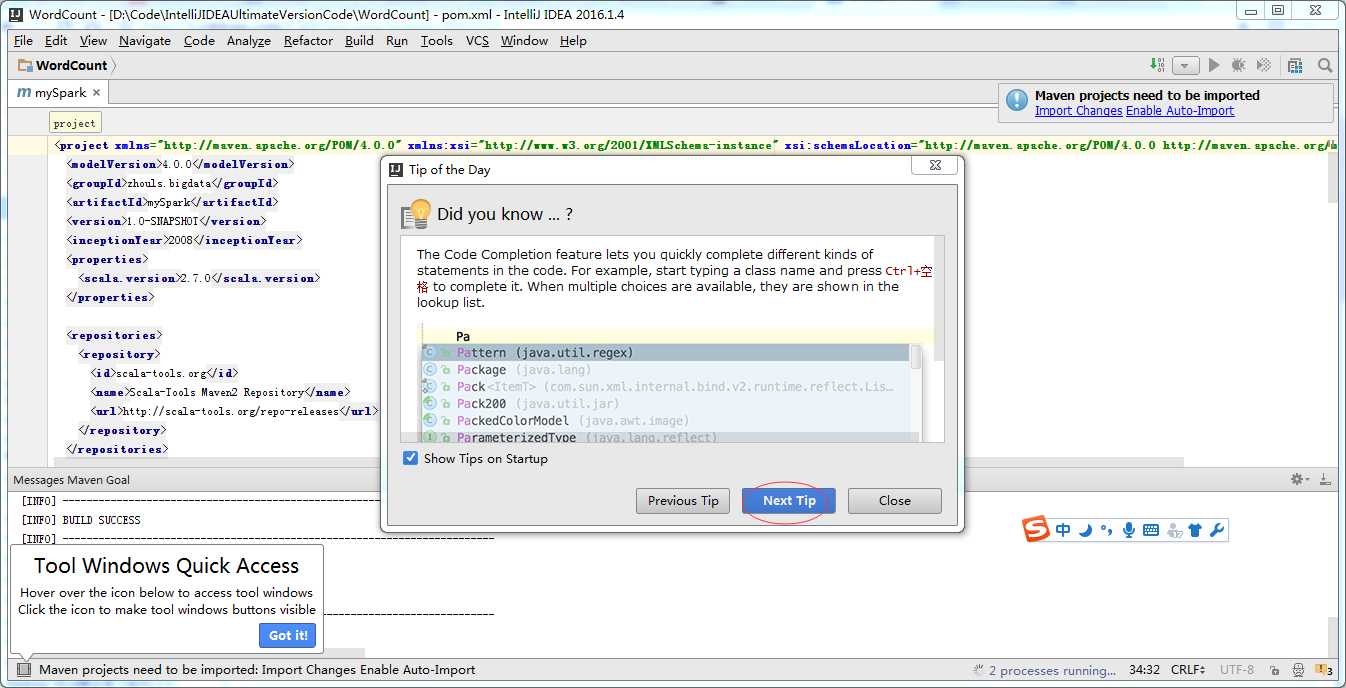
Task: Click the Run play icon
Action: click(x=1214, y=65)
